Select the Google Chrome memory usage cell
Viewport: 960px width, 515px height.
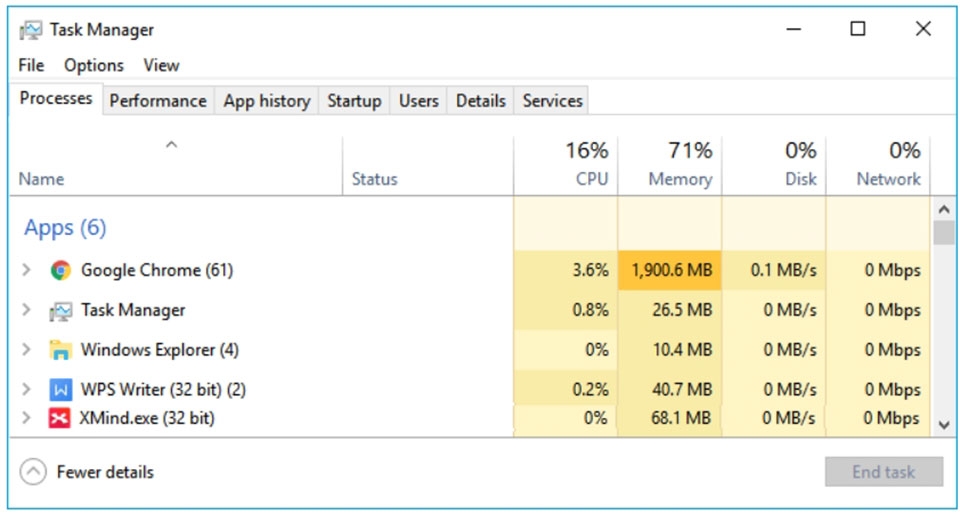[669, 270]
